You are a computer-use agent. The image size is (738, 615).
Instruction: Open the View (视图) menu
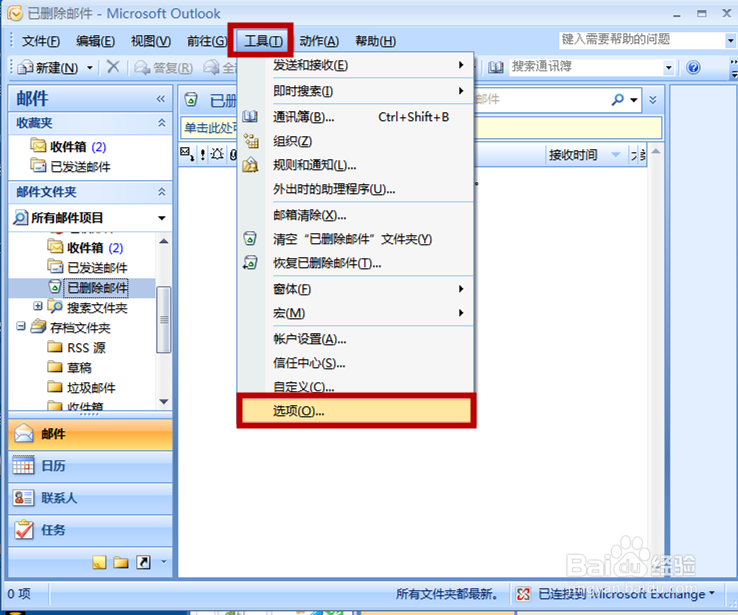tap(151, 41)
